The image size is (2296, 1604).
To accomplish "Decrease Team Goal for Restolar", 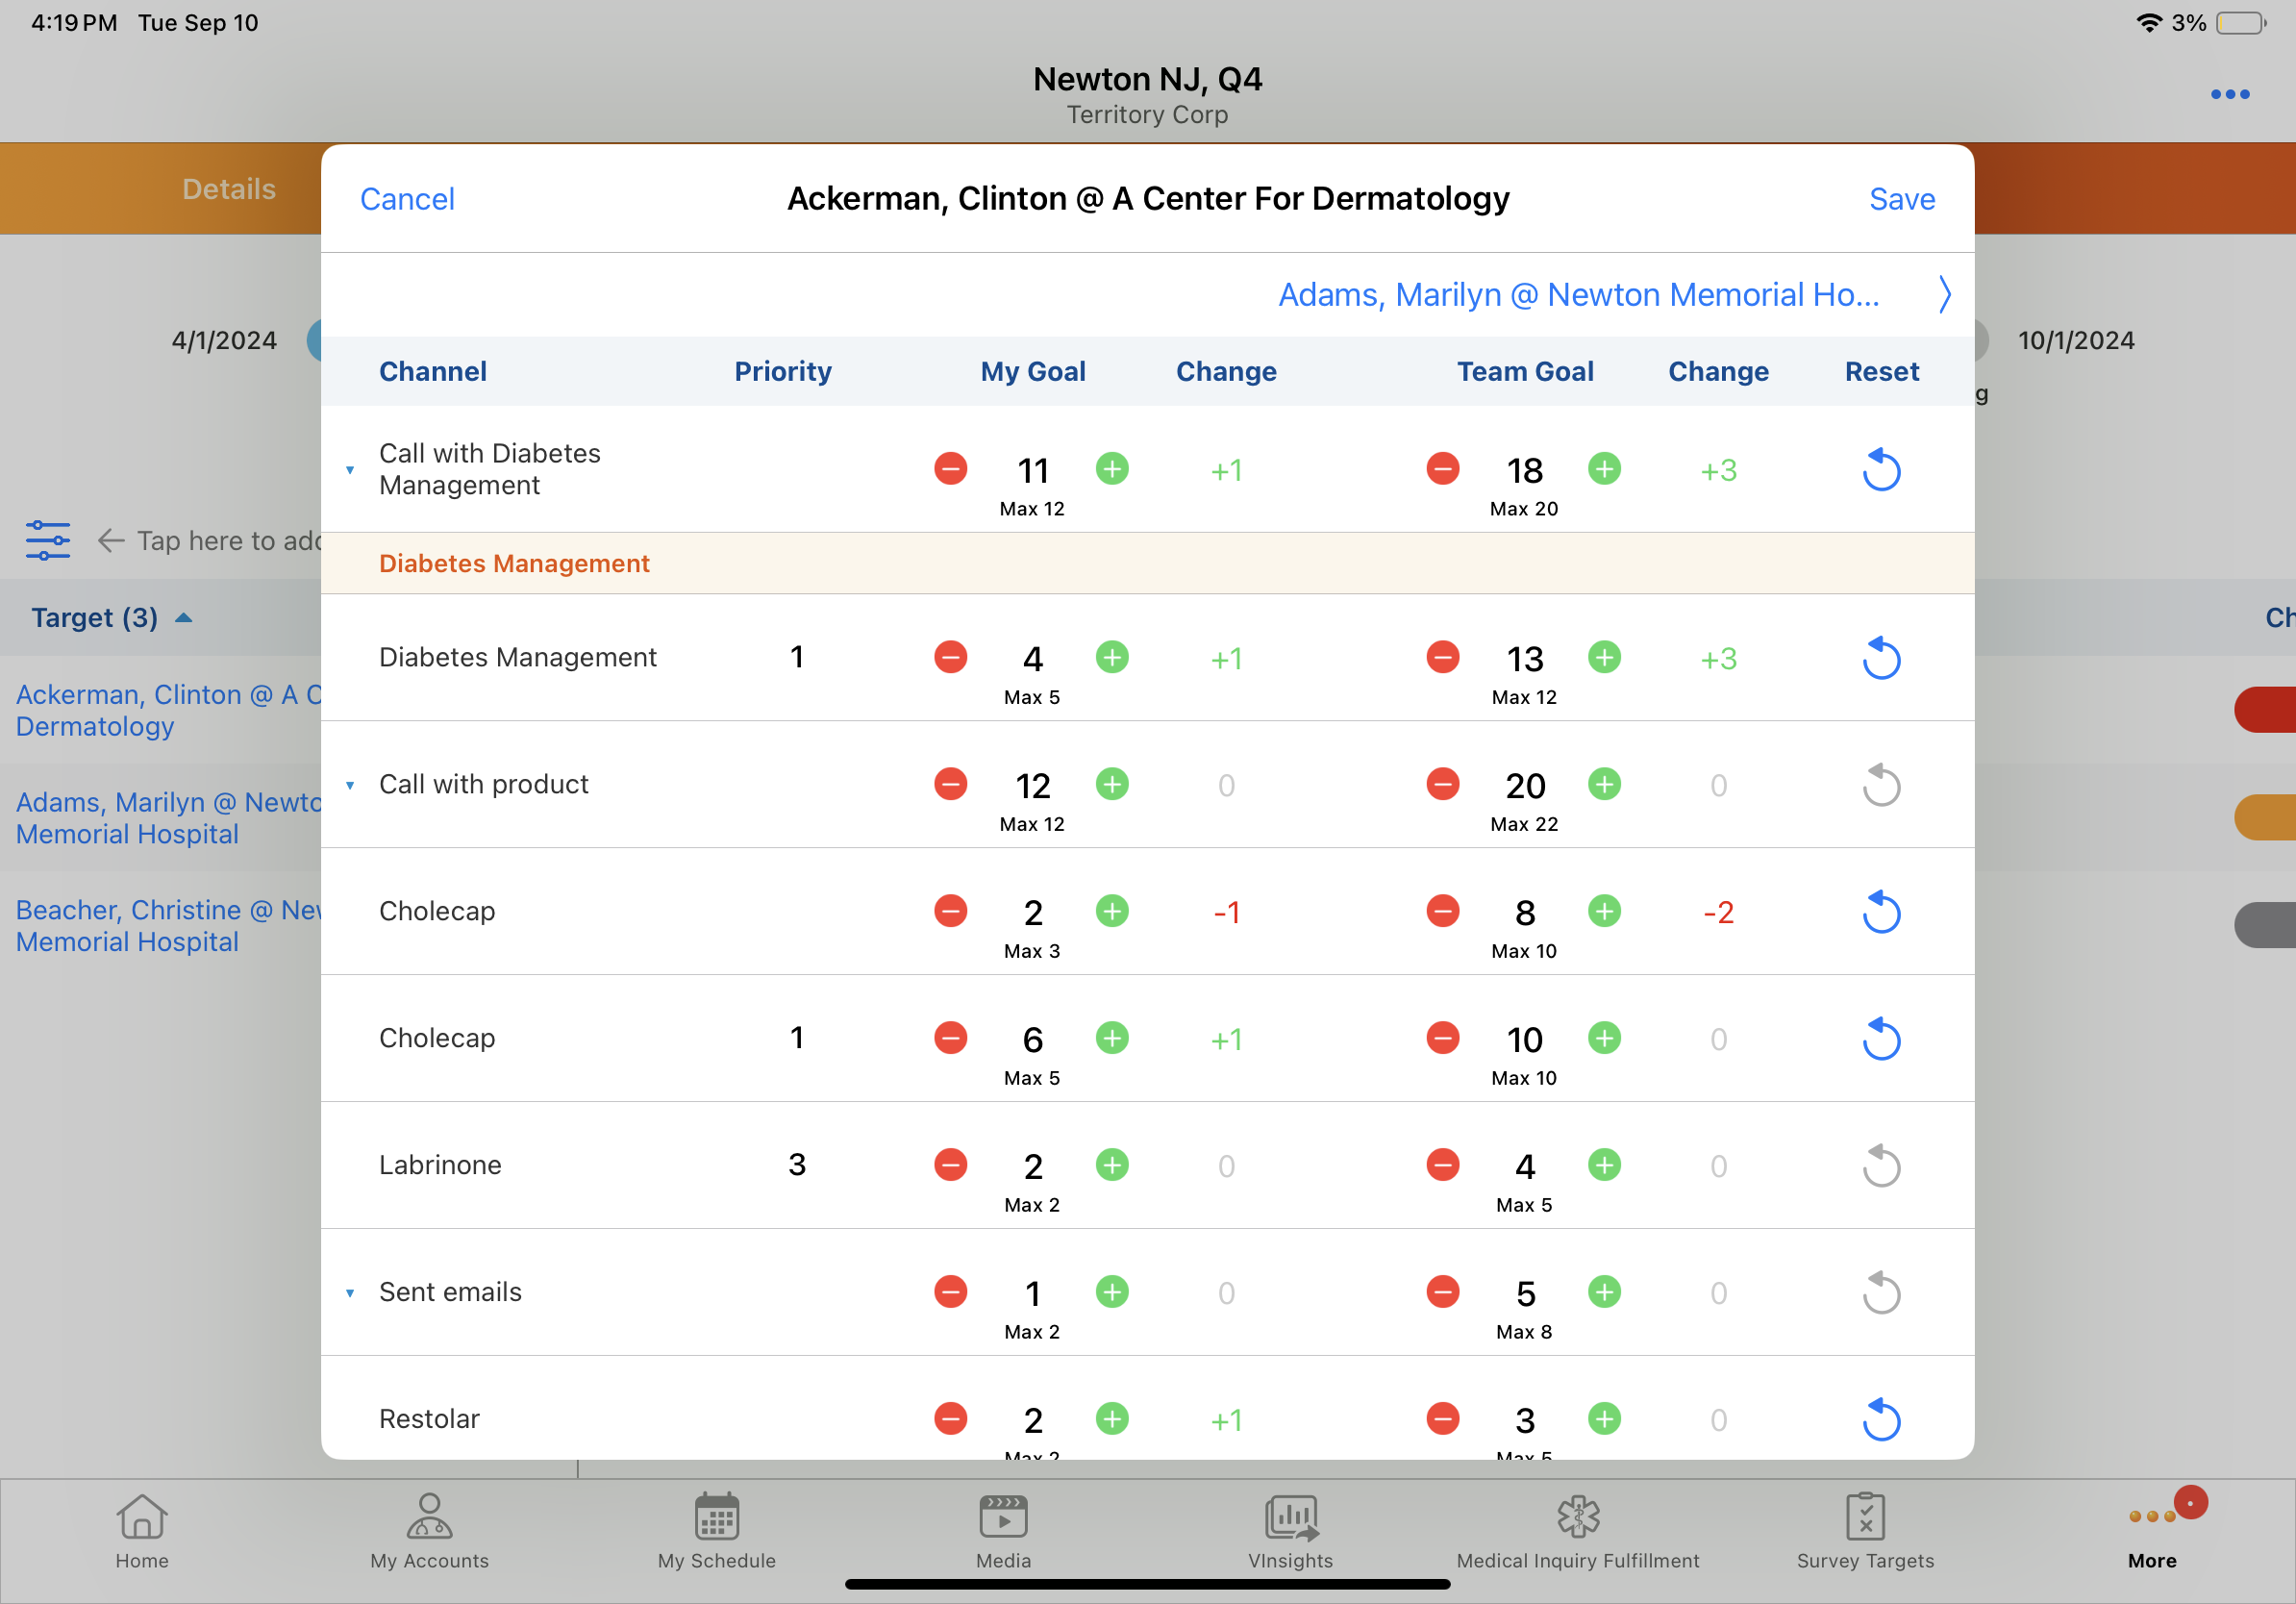I will (x=1442, y=1418).
